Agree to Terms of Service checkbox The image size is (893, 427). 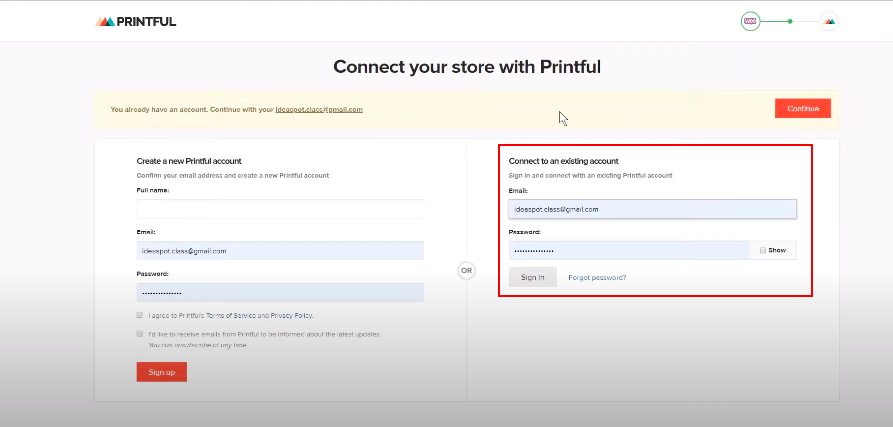click(140, 315)
